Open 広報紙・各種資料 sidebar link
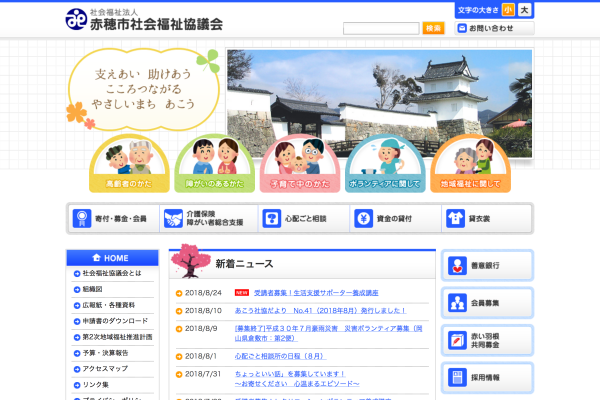Viewport: 600px width, 400px height. coord(109,305)
